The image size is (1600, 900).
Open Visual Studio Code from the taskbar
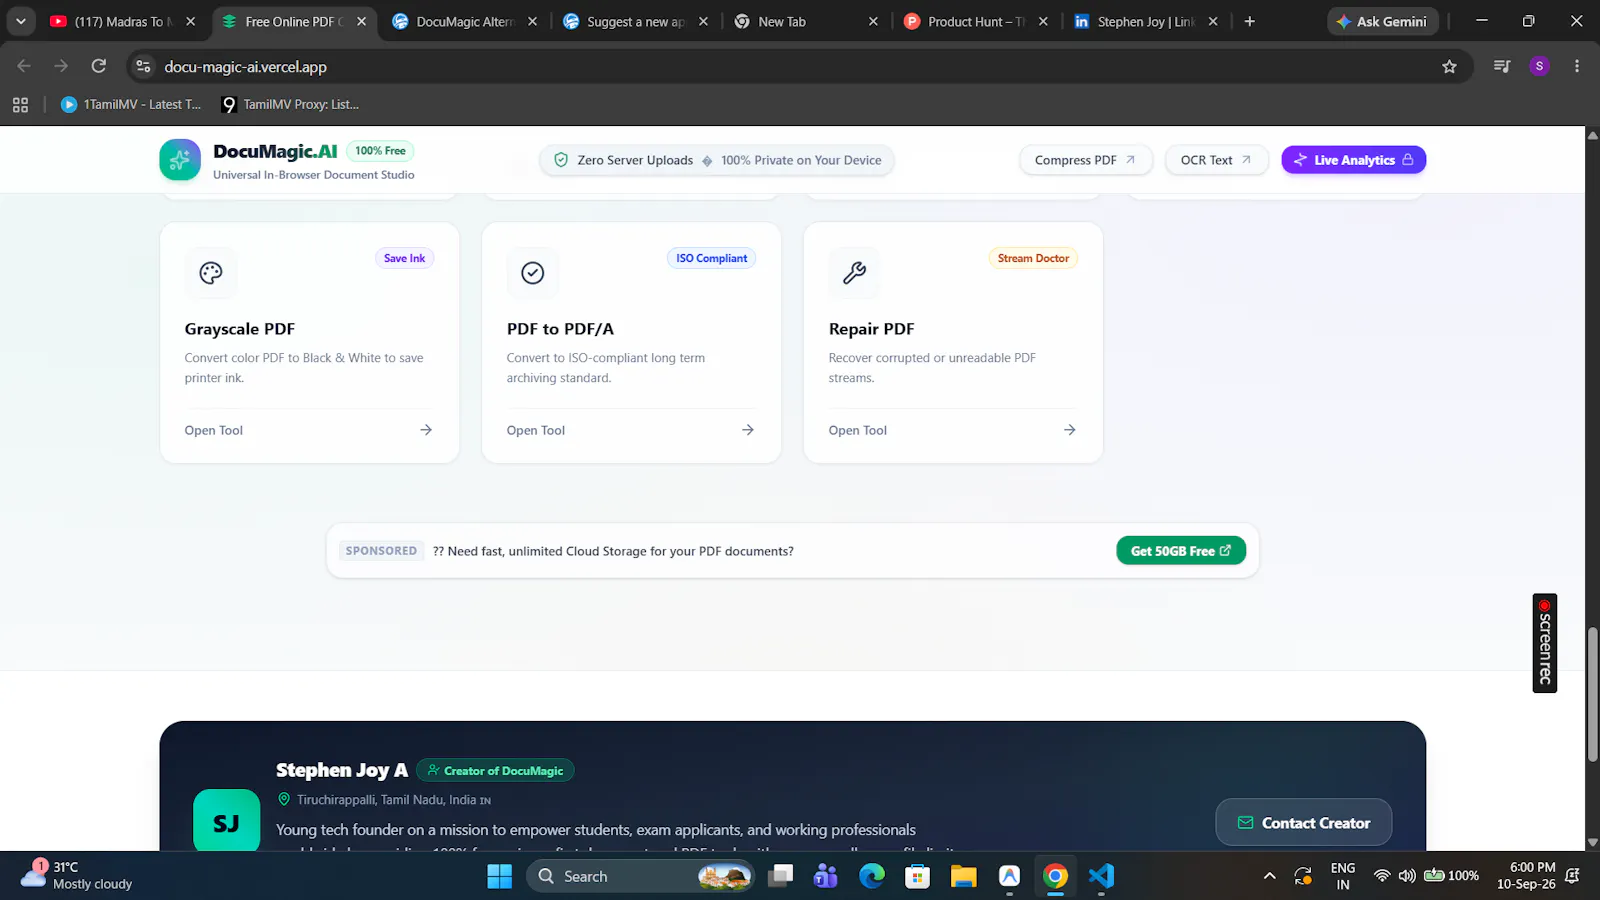pyautogui.click(x=1101, y=876)
